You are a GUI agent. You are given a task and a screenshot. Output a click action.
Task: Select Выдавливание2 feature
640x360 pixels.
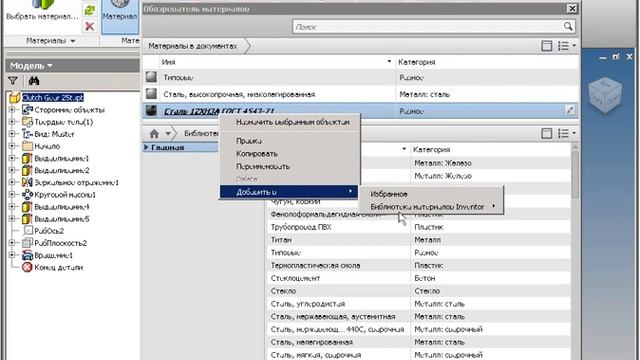coord(61,170)
